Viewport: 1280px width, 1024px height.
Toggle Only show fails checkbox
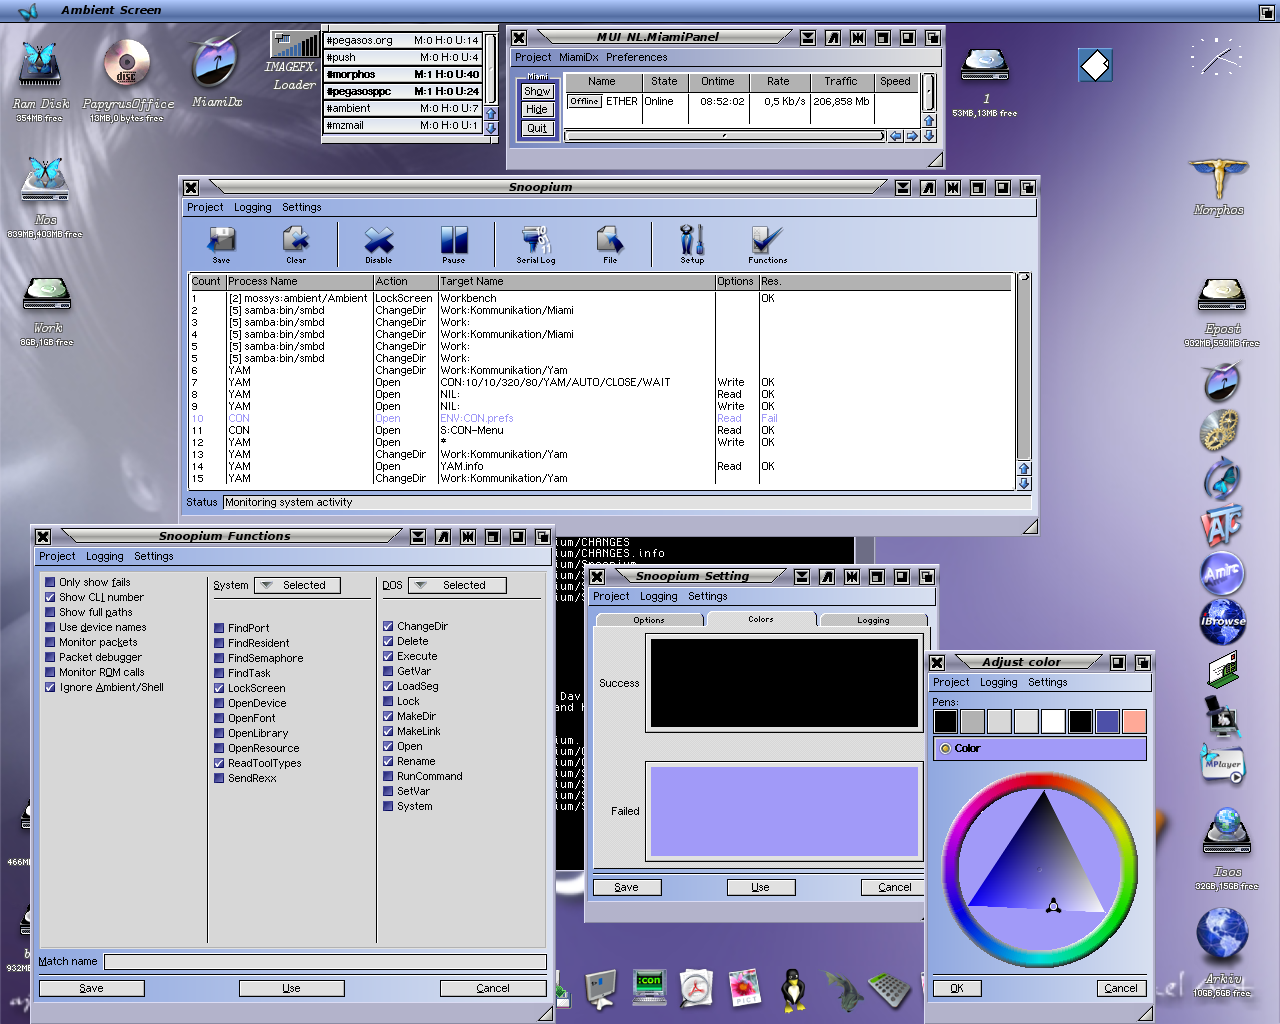[50, 582]
